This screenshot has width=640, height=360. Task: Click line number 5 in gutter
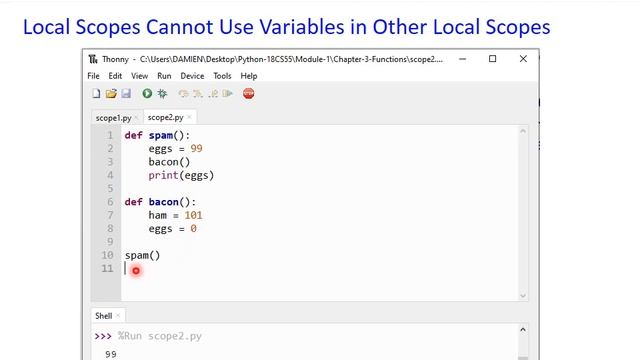click(110, 189)
